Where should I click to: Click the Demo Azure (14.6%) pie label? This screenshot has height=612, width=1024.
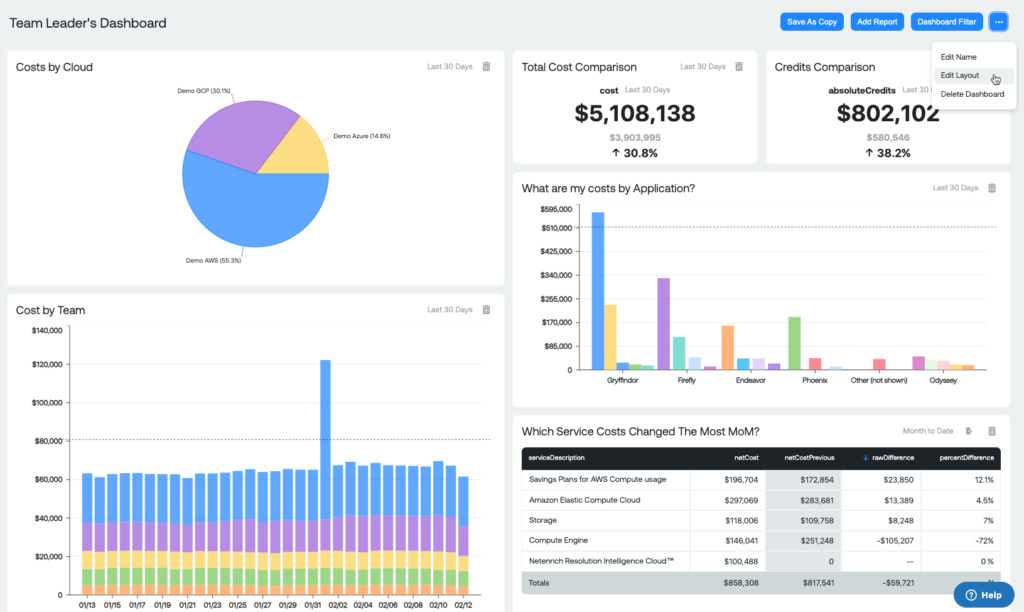click(x=362, y=136)
